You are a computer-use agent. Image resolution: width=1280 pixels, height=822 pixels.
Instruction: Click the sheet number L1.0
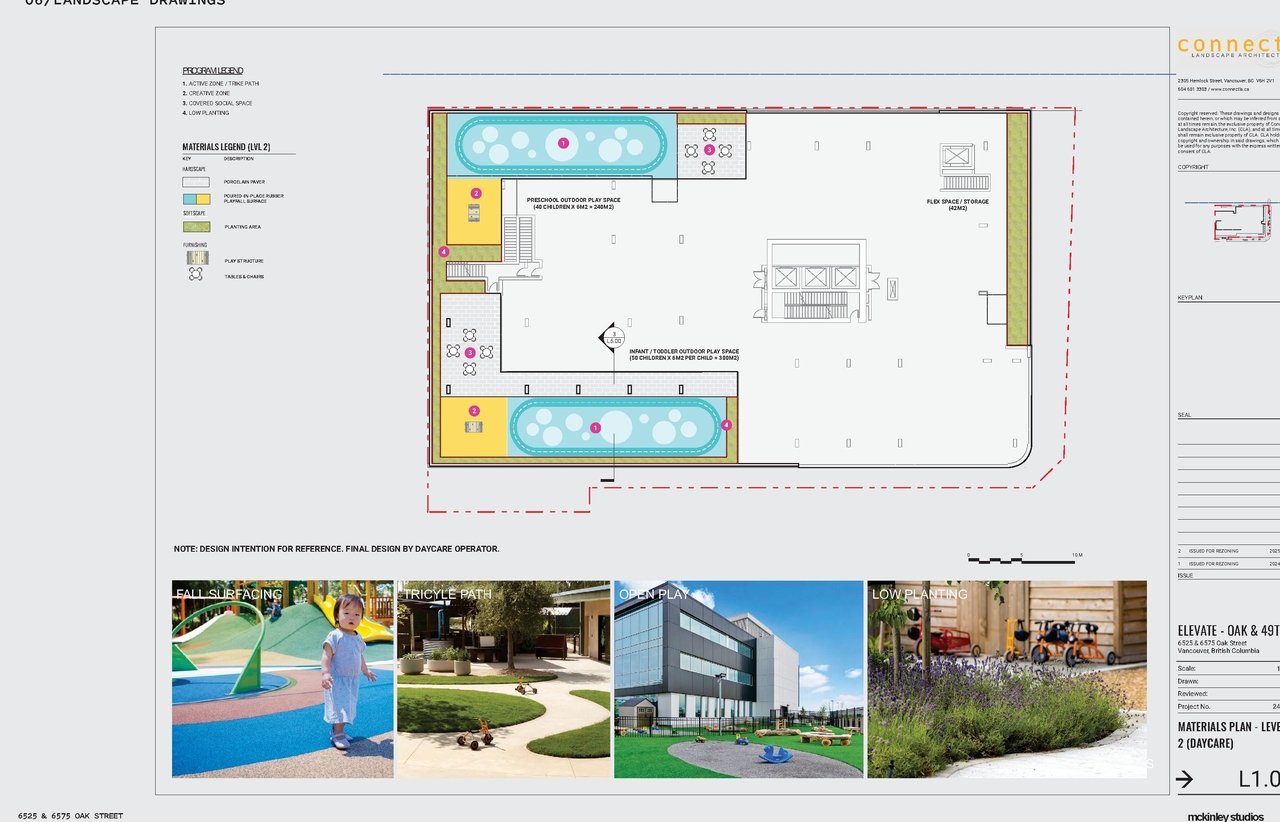coord(1259,779)
